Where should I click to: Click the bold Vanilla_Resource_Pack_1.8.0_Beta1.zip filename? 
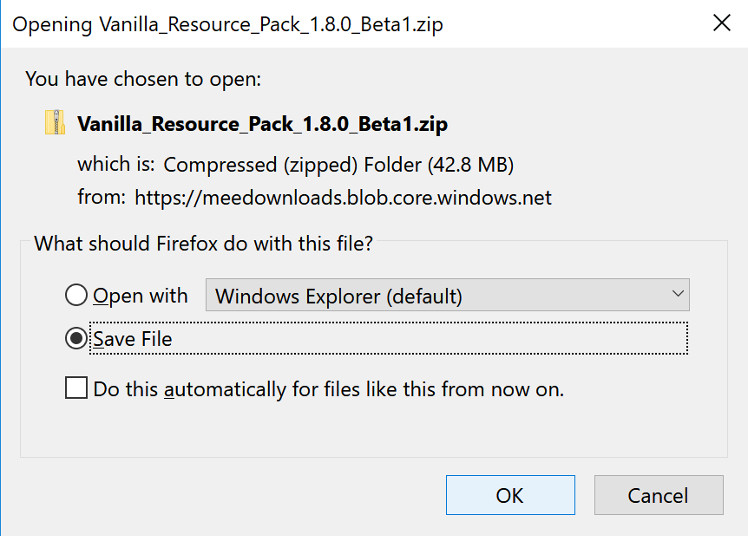[x=262, y=125]
